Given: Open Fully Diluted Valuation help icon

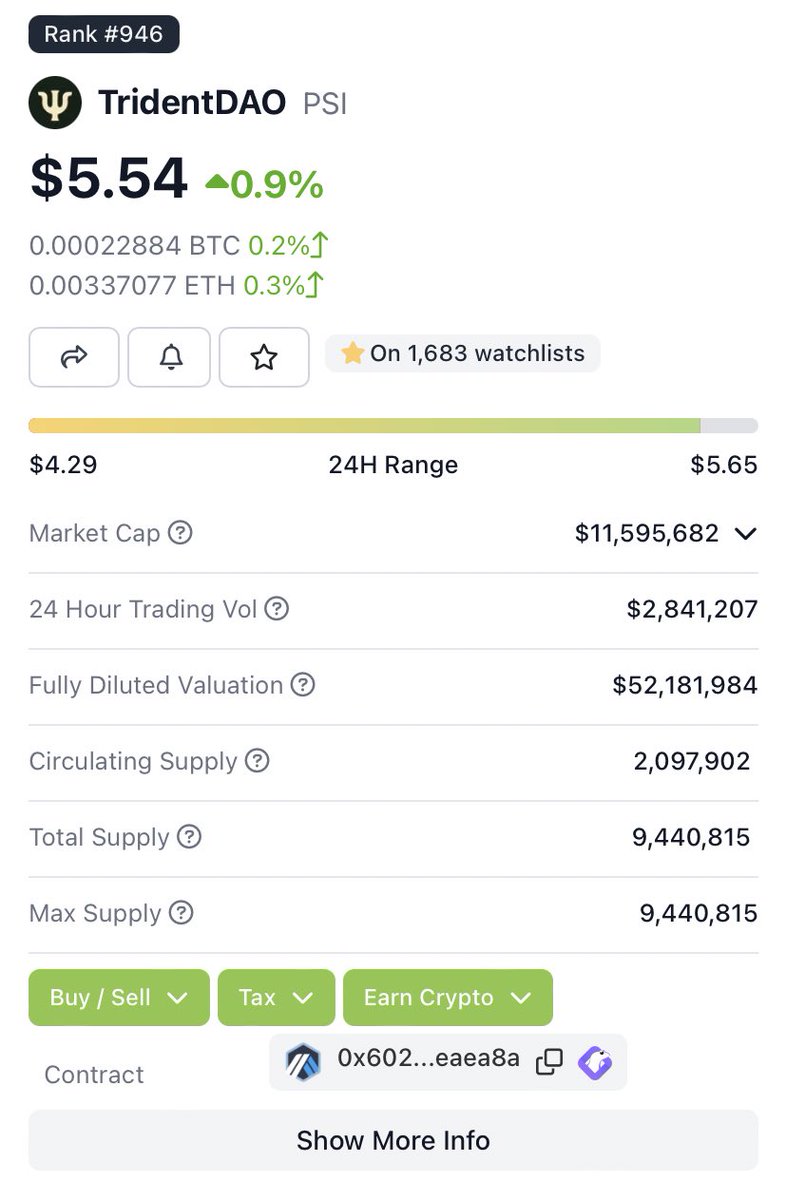Looking at the screenshot, I should [303, 685].
